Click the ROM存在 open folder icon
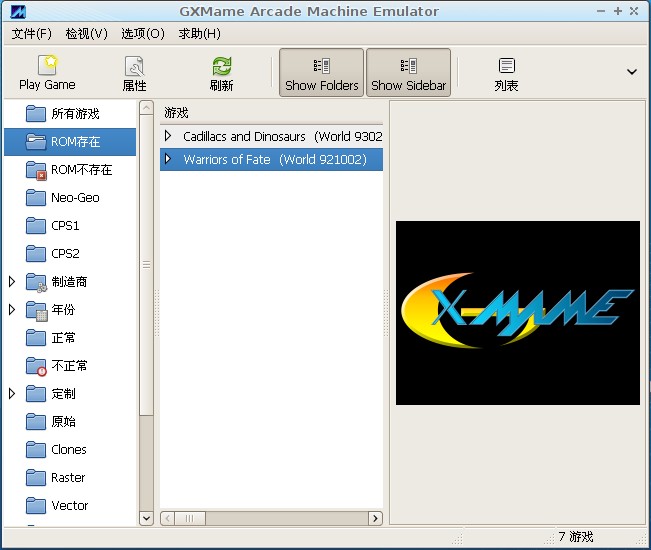 pyautogui.click(x=36, y=142)
